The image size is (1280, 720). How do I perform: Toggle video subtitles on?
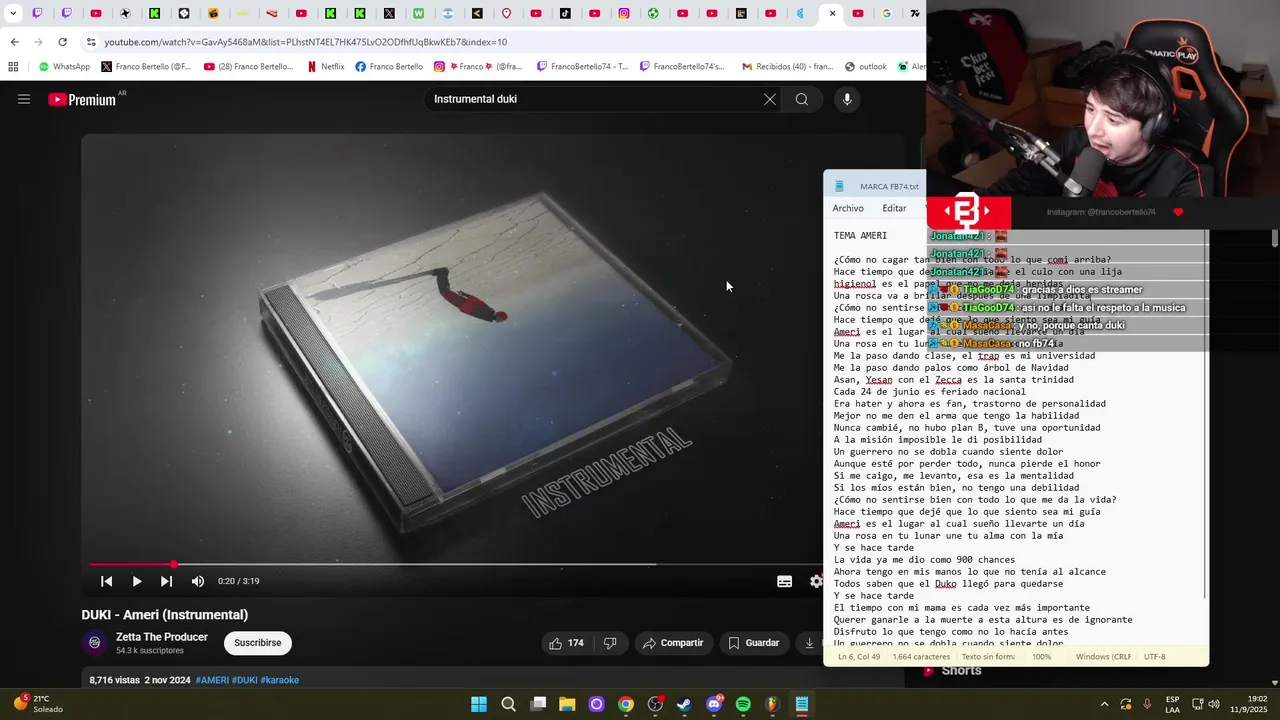785,581
